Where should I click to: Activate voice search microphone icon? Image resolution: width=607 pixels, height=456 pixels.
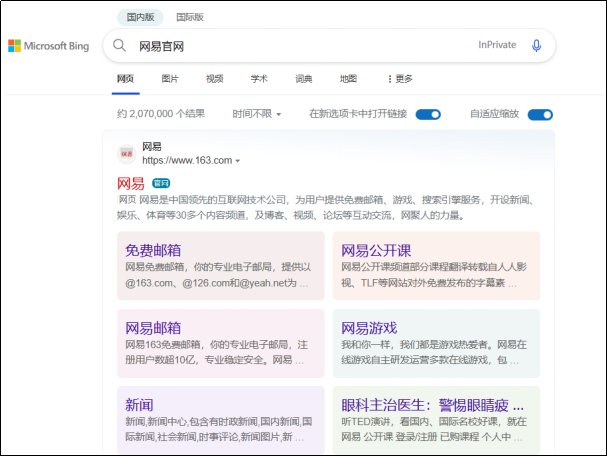pos(536,46)
